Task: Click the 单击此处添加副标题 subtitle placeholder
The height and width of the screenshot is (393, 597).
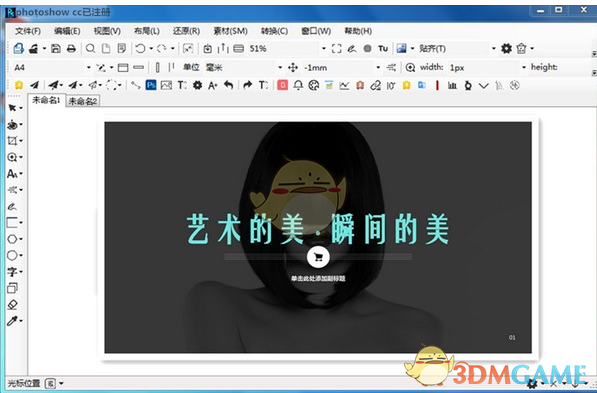Action: [x=318, y=278]
